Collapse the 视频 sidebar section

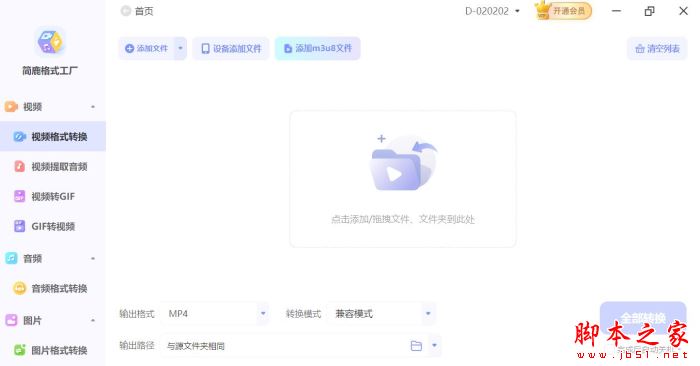(x=93, y=107)
